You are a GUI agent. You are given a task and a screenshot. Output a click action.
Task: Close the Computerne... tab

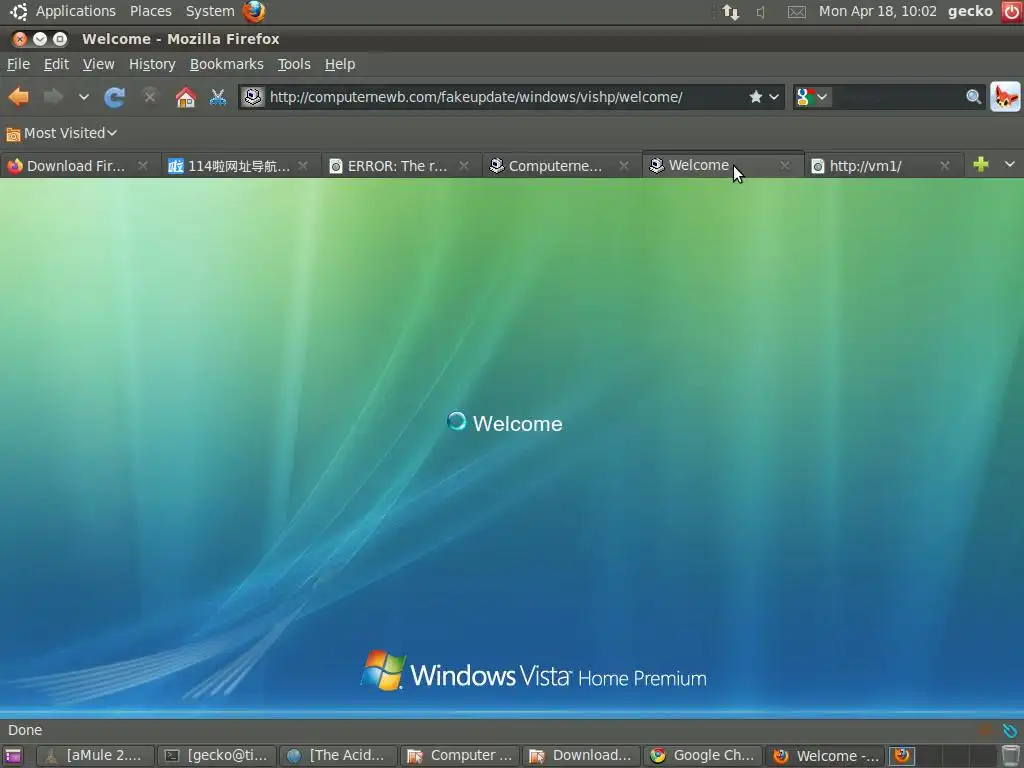624,166
